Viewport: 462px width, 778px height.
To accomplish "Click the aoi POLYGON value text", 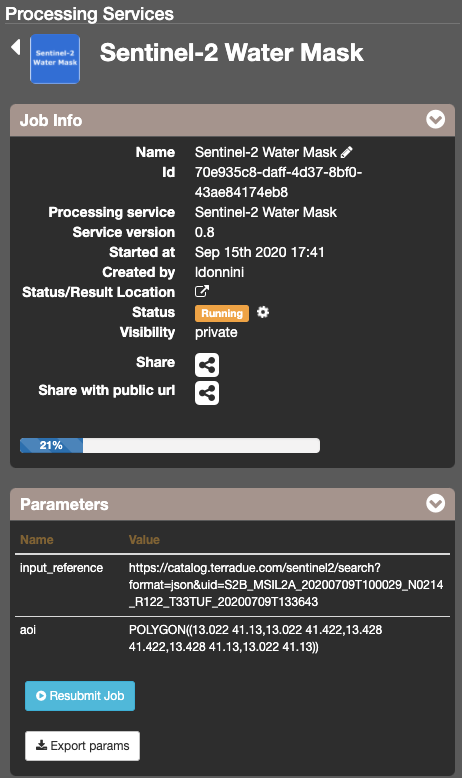I will coord(256,638).
